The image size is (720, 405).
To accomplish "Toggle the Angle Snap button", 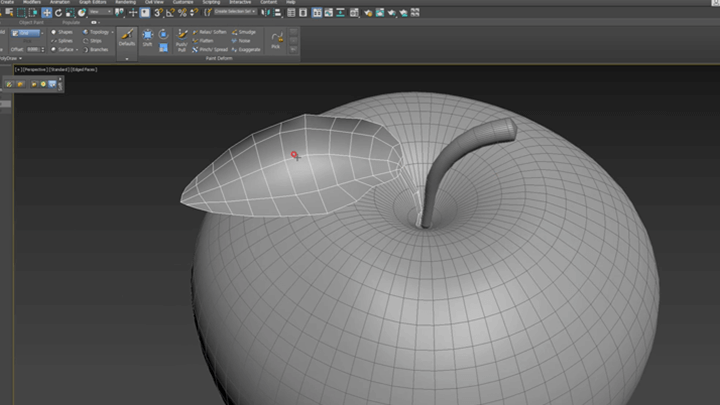I will 170,13.
